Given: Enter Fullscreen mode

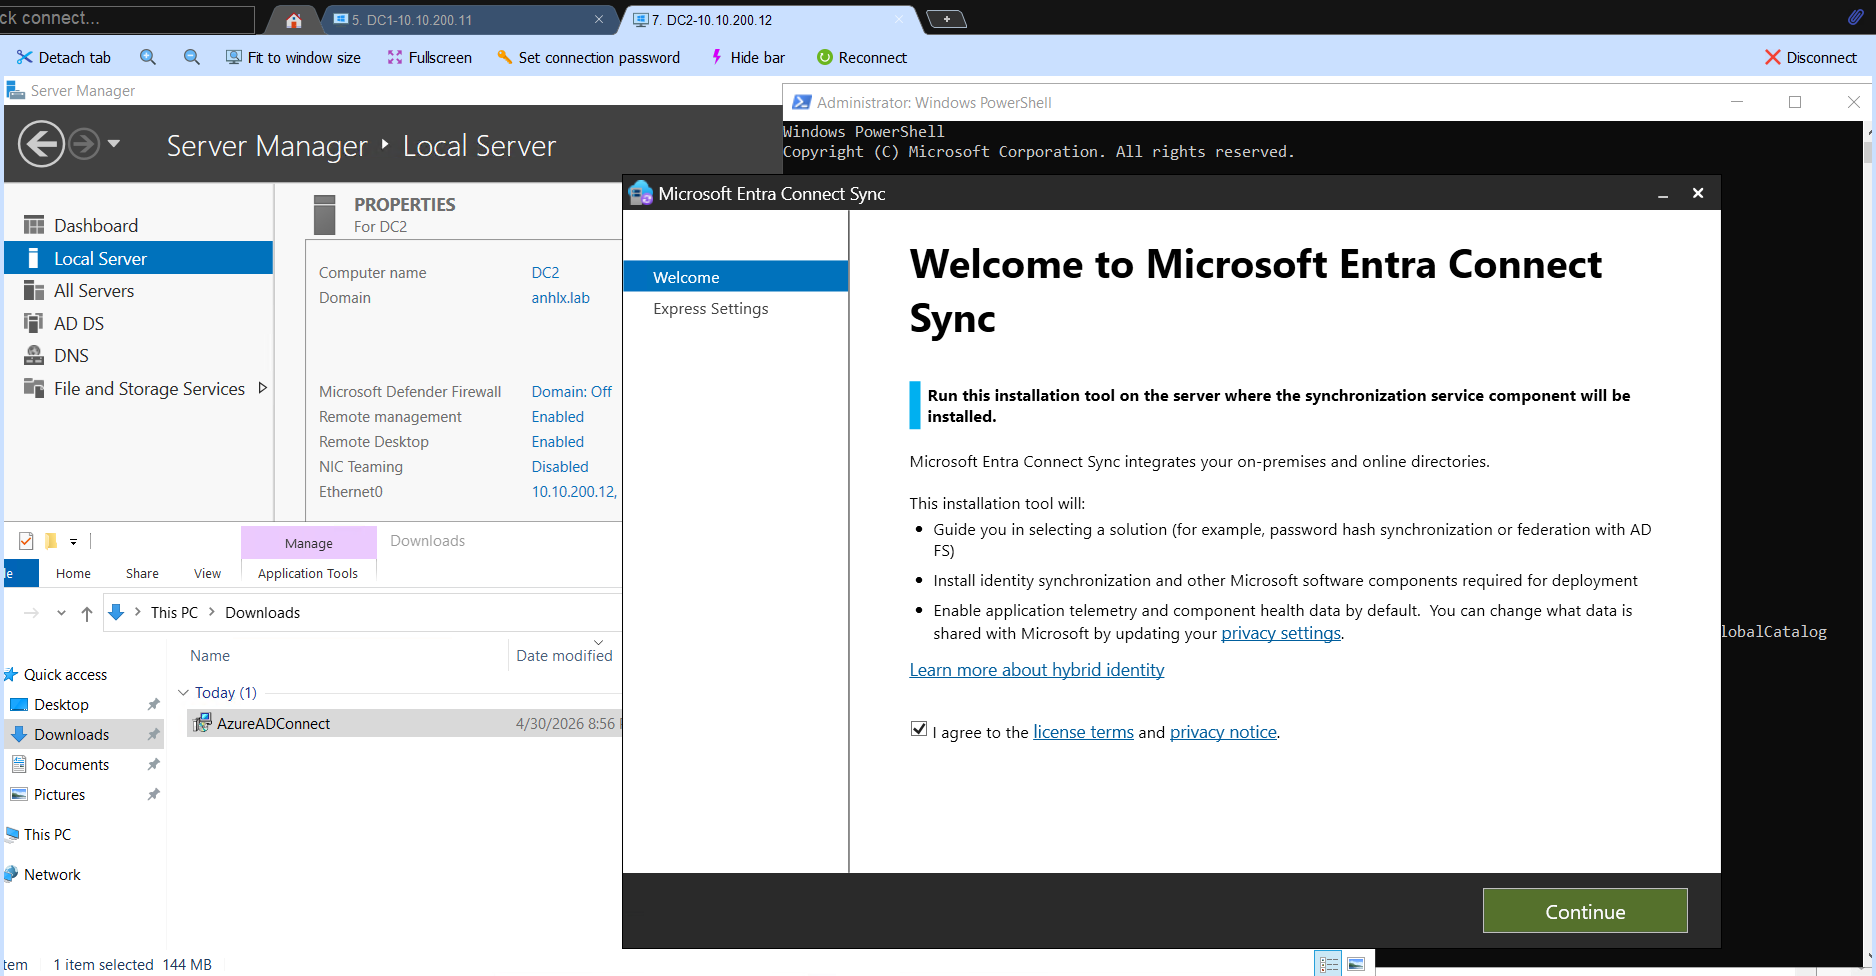Looking at the screenshot, I should pos(429,58).
